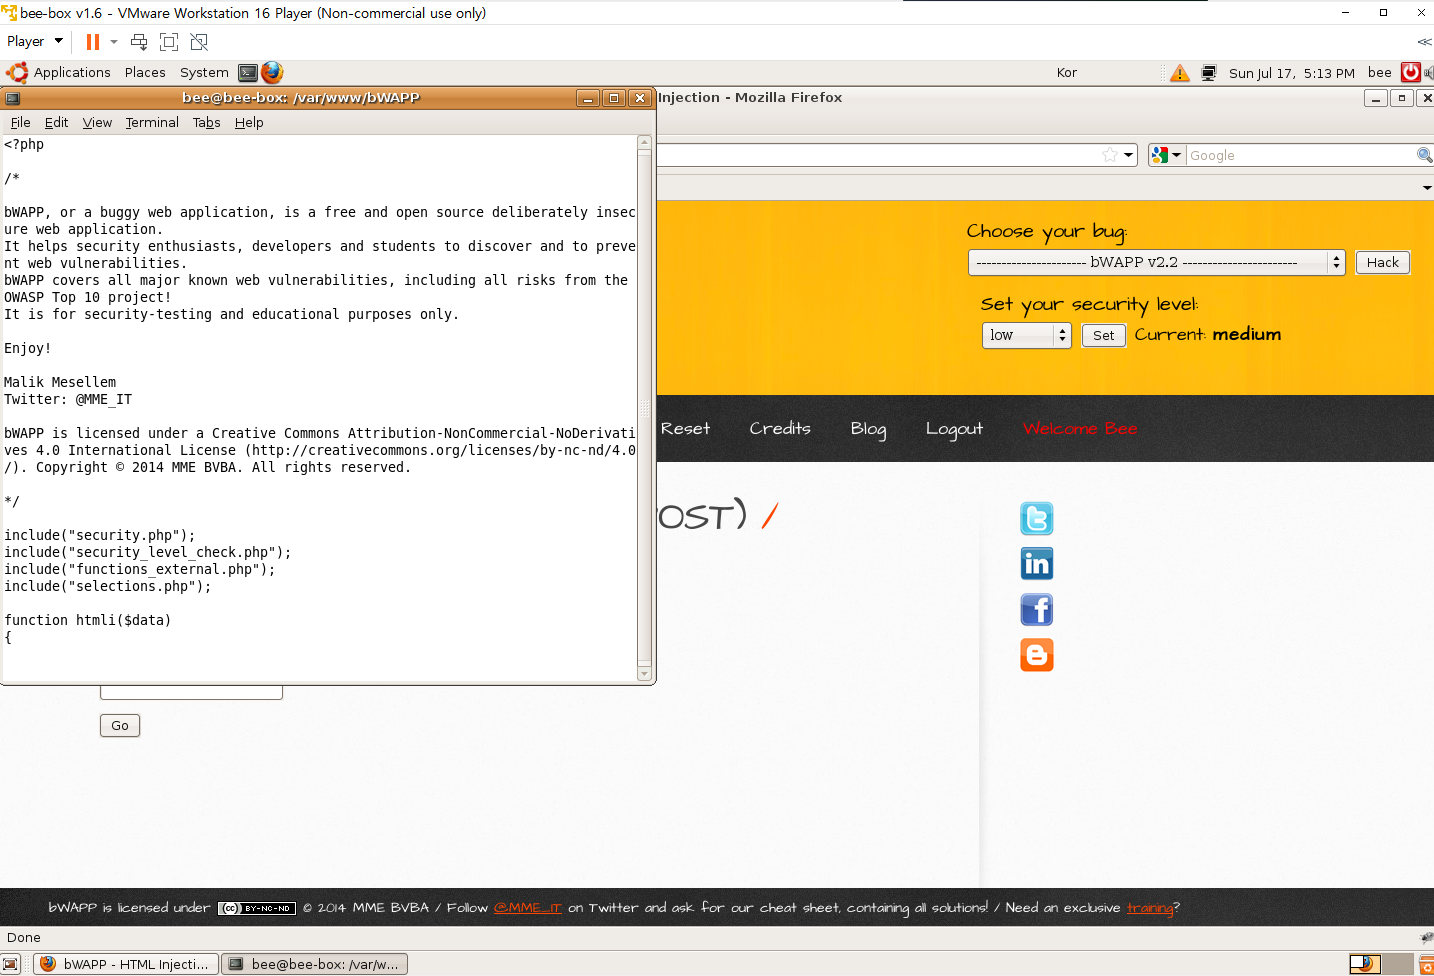The width and height of the screenshot is (1434, 976).
Task: Click the Welcome Bee text
Action: (x=1080, y=428)
